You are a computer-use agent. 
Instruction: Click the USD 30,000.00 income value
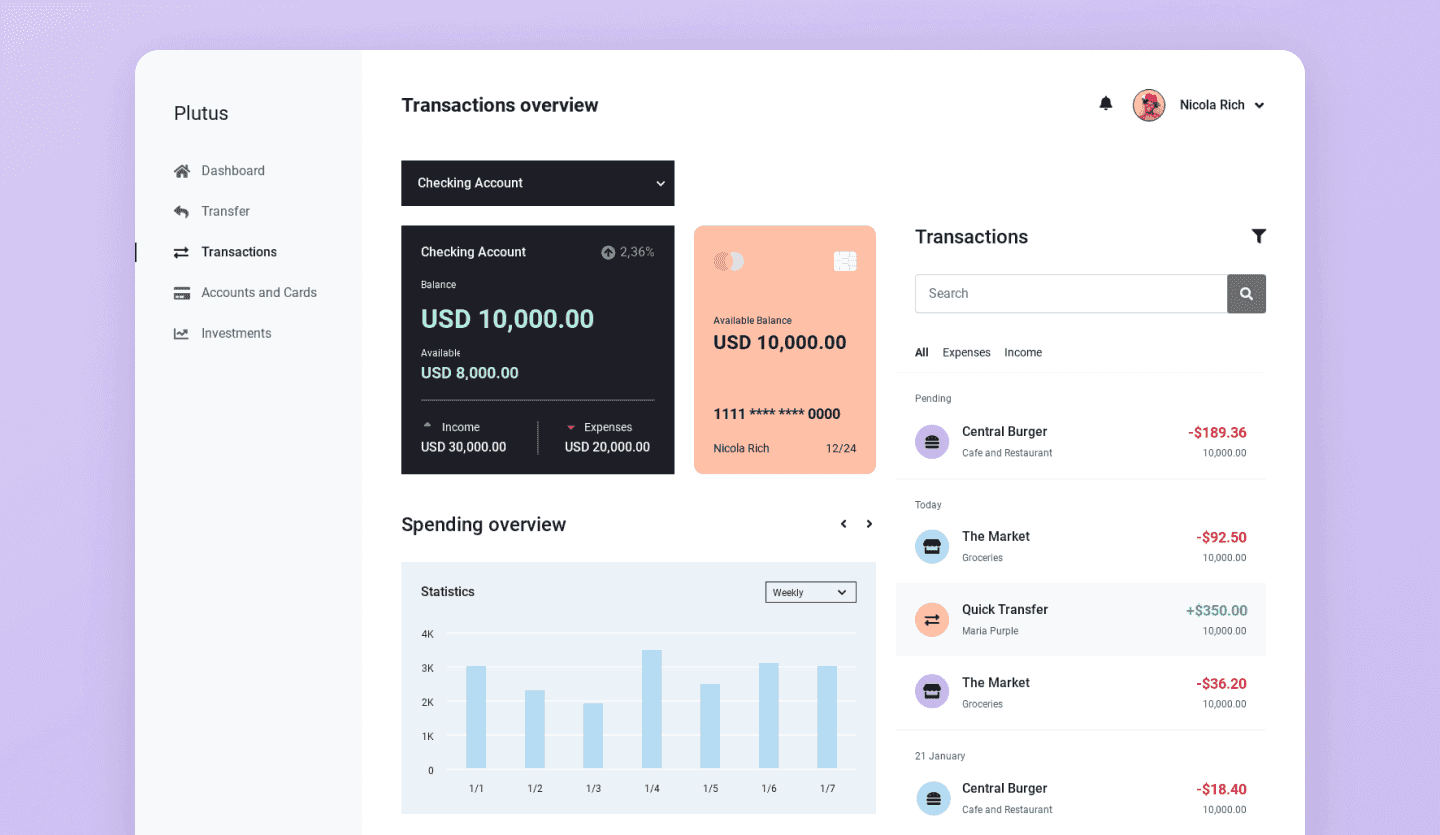pos(464,447)
